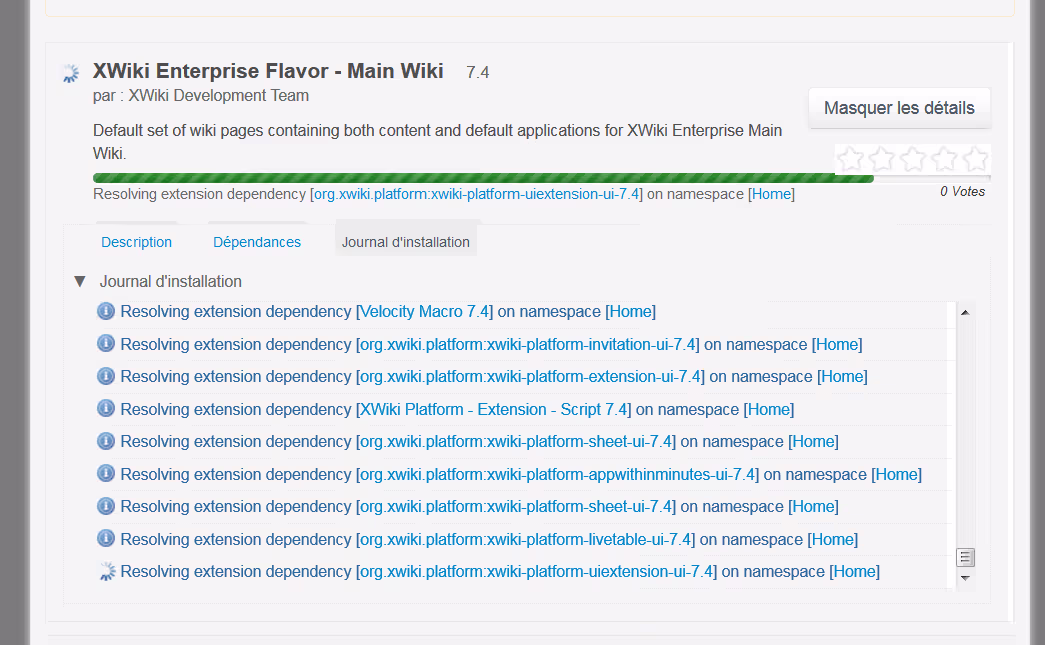
Task: Collapse the Journal d'installation section
Action: click(80, 282)
